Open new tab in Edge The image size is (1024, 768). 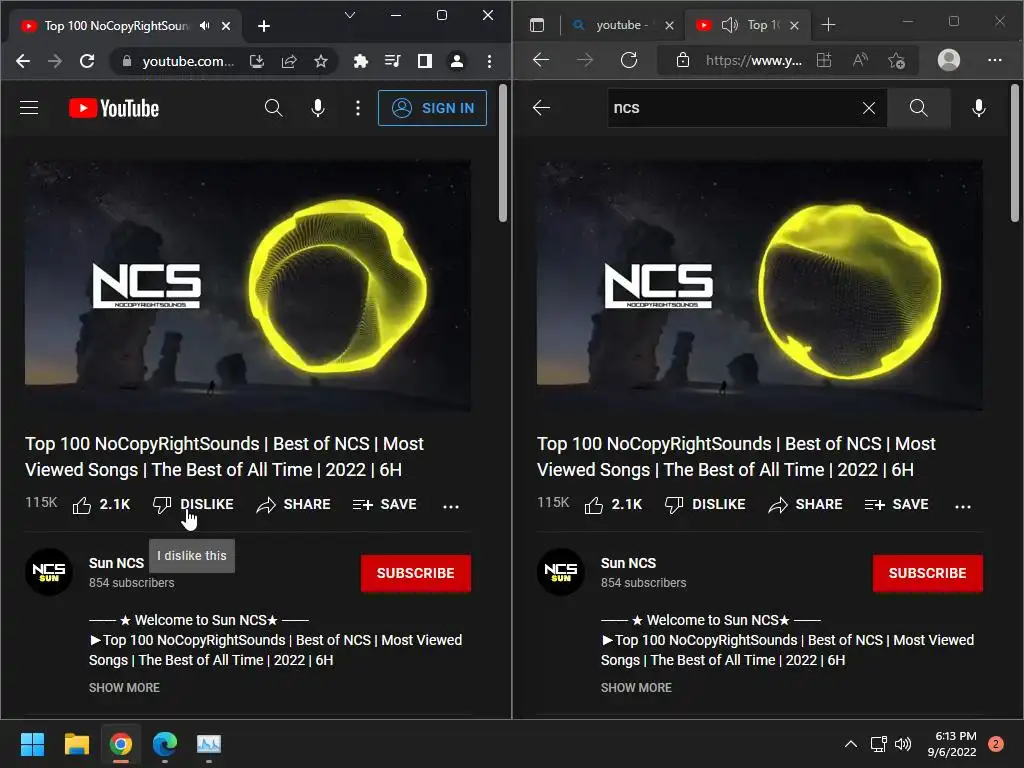[x=828, y=25]
